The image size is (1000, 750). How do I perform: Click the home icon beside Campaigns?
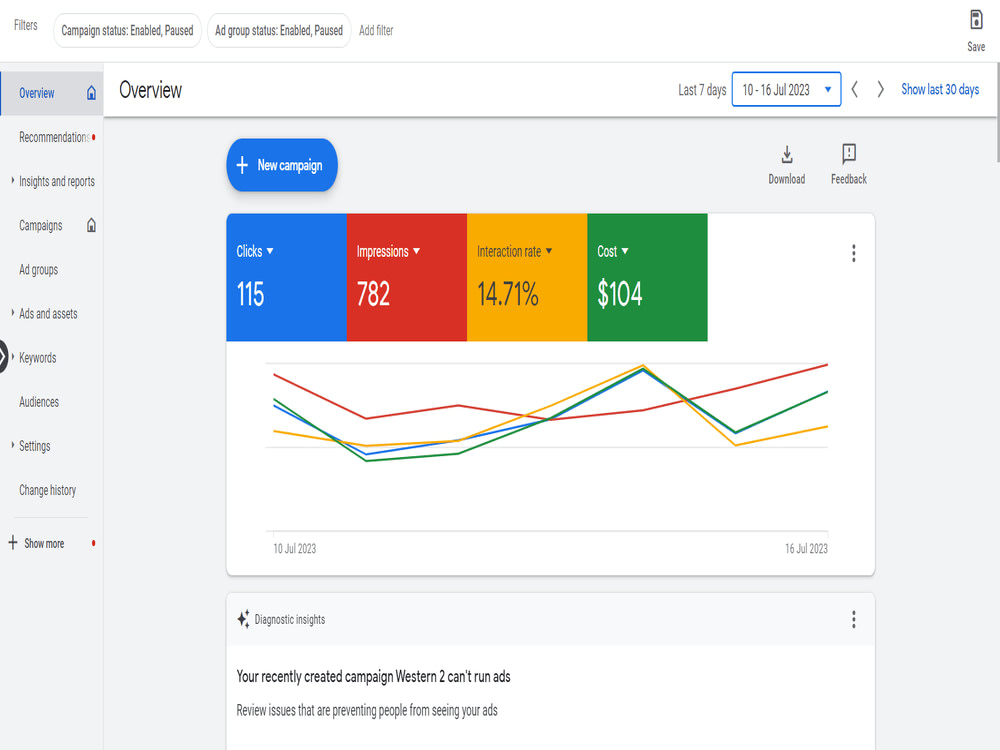91,225
